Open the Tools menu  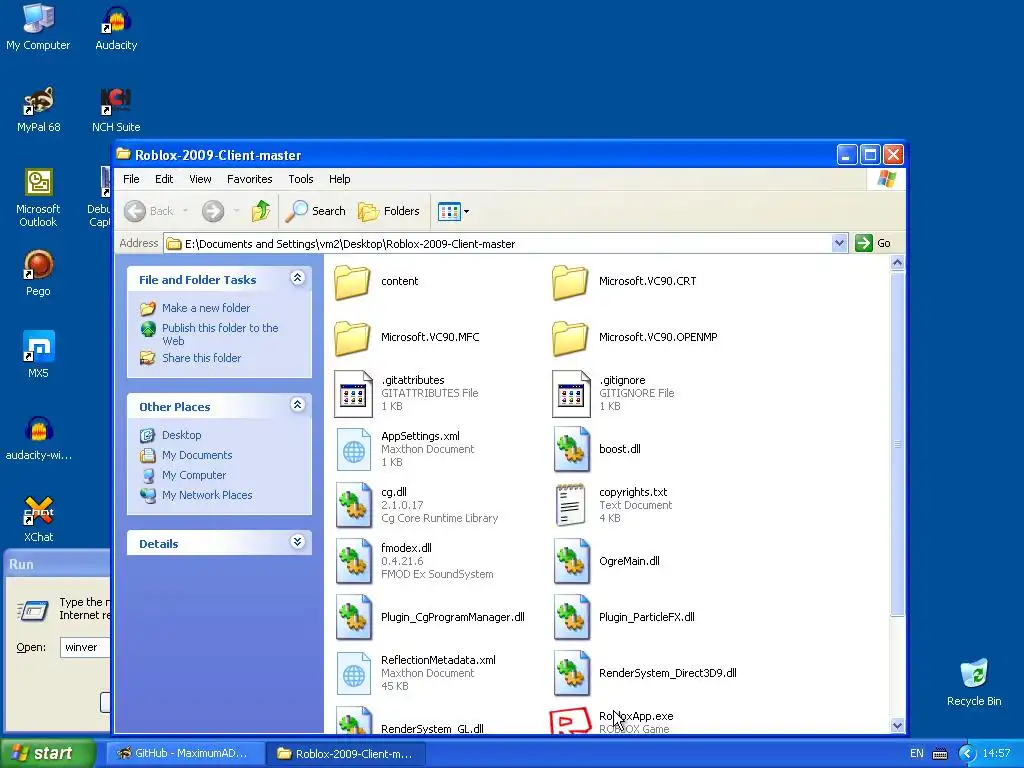300,179
